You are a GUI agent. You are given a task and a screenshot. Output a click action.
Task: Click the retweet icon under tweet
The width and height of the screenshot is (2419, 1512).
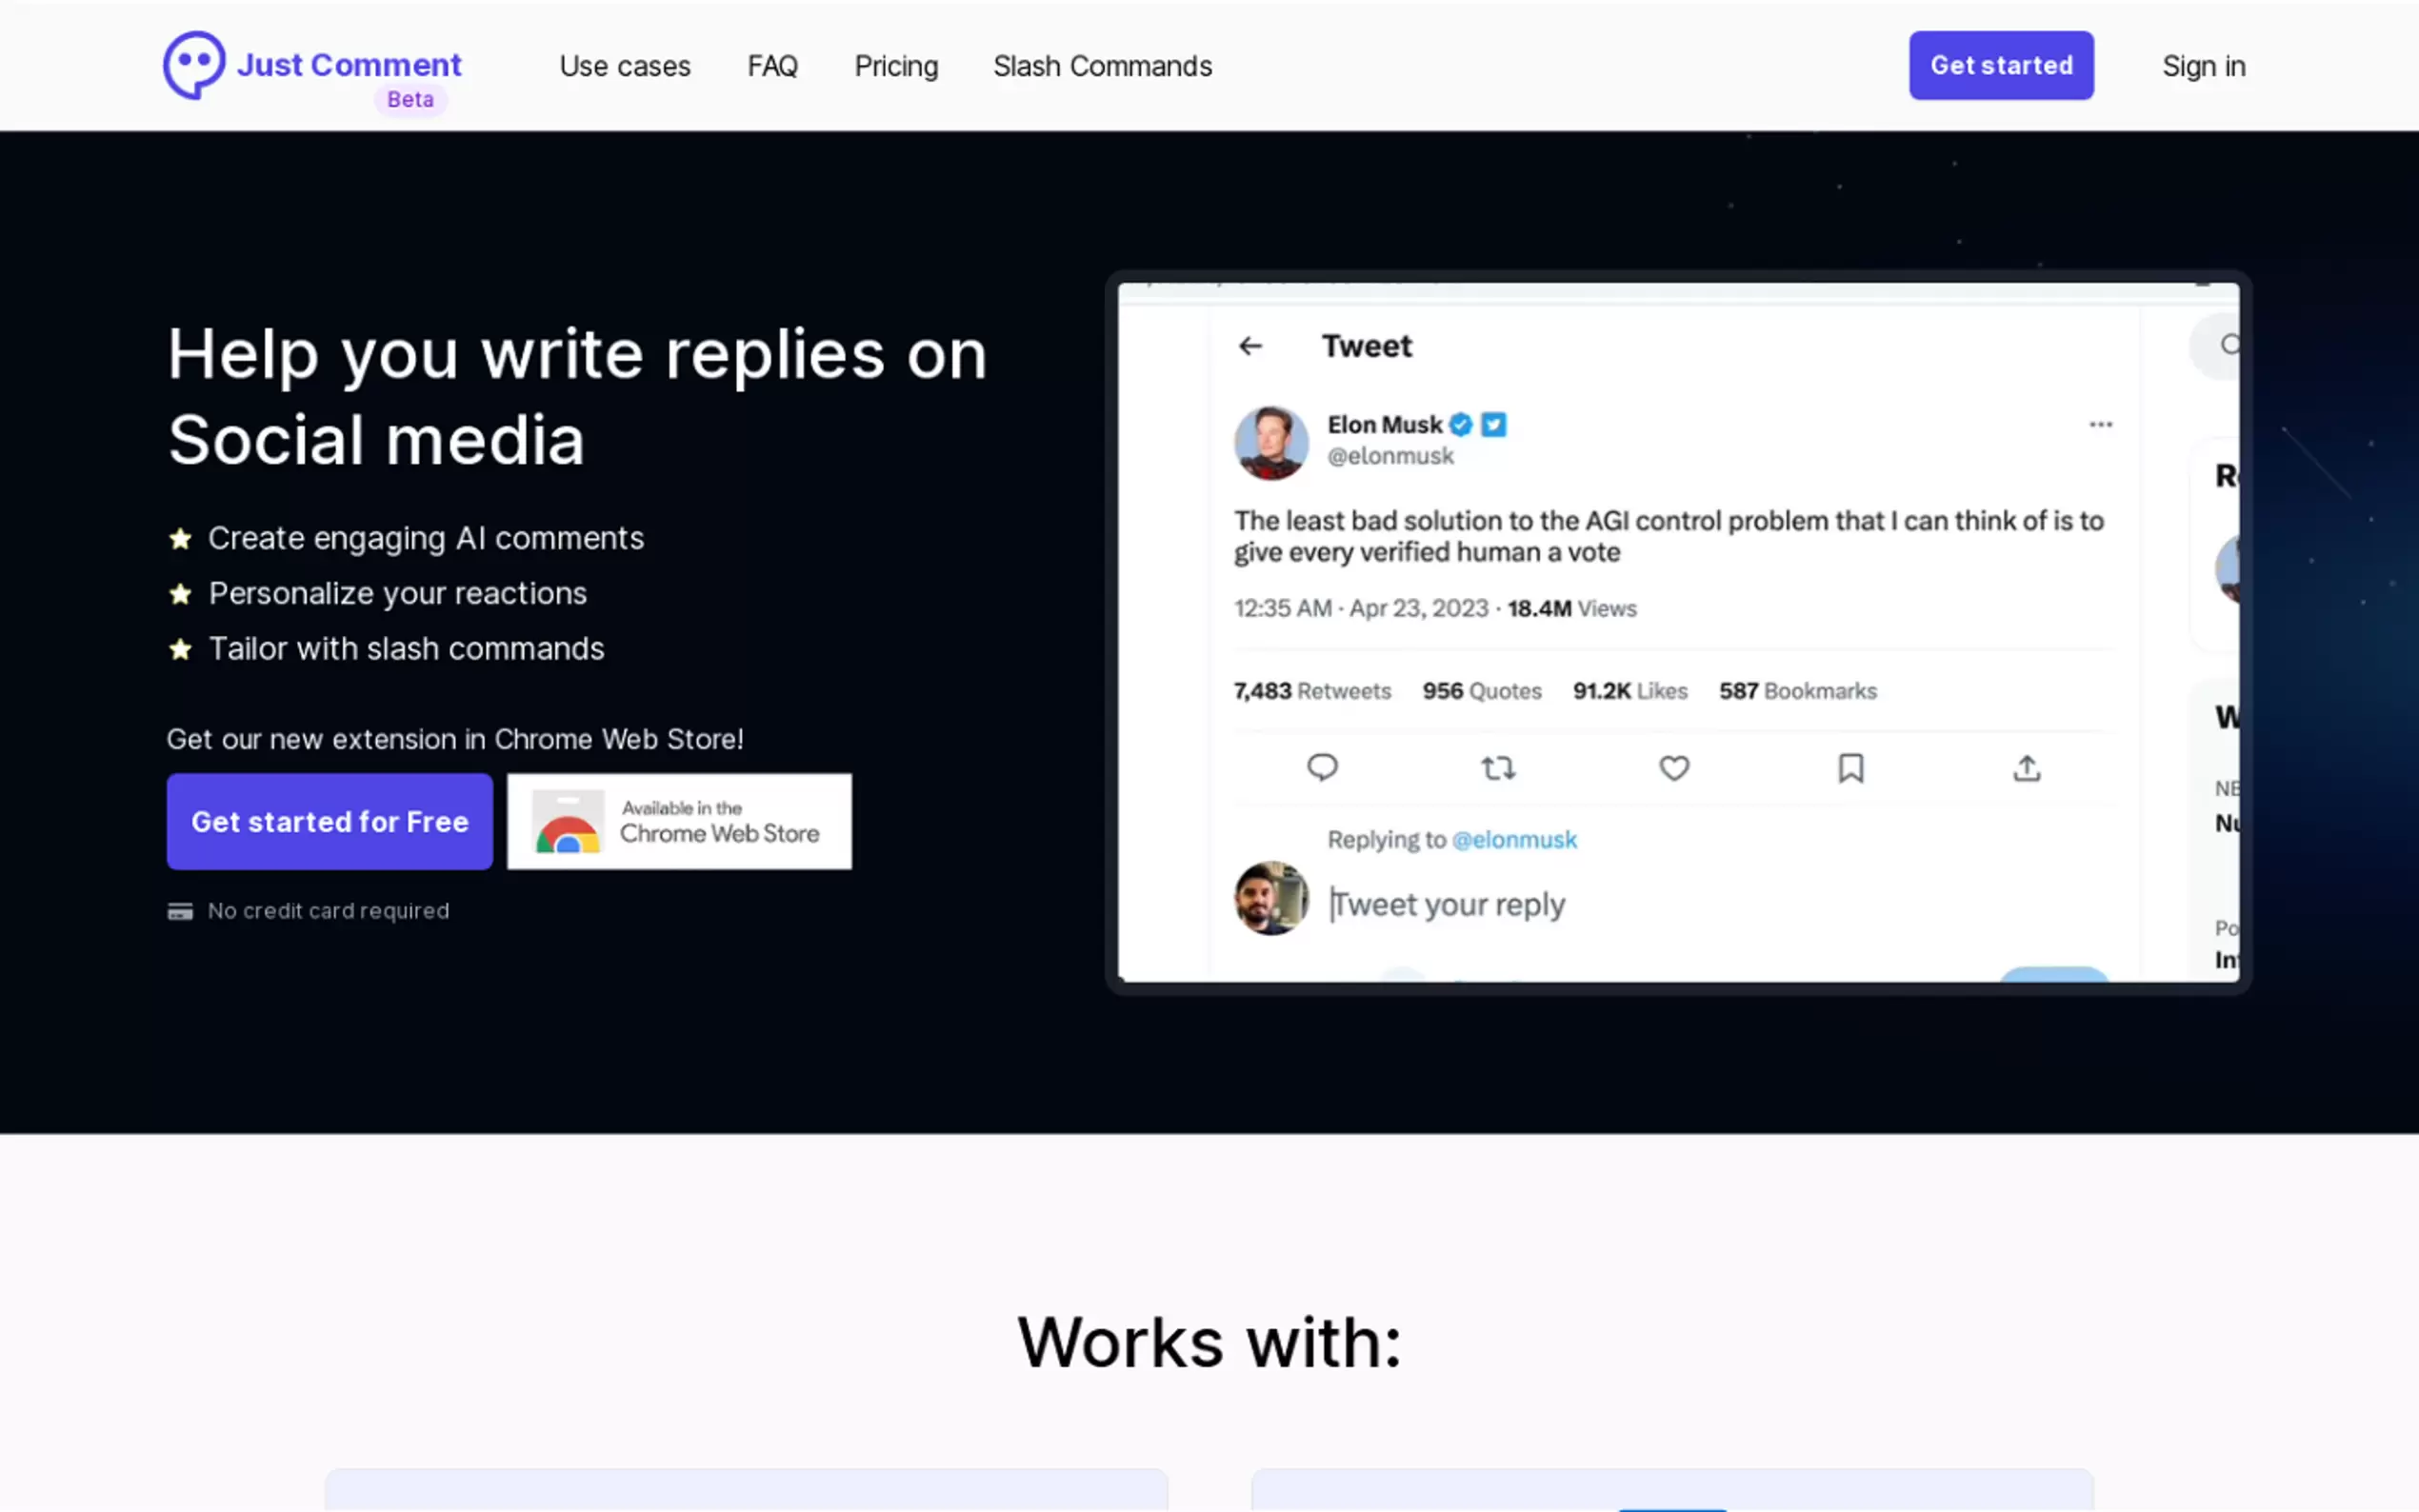1497,768
